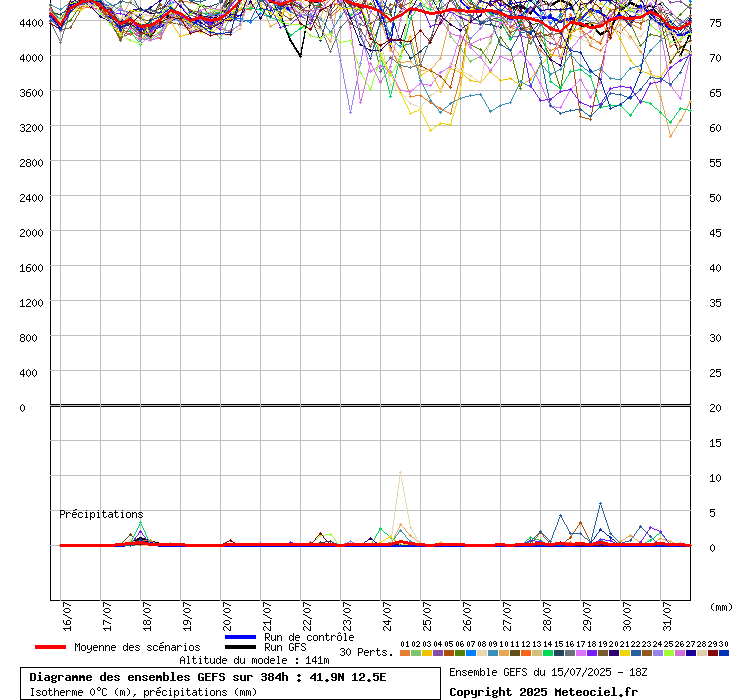
Task: Click the '(mm)' unit label
Action: (722, 607)
